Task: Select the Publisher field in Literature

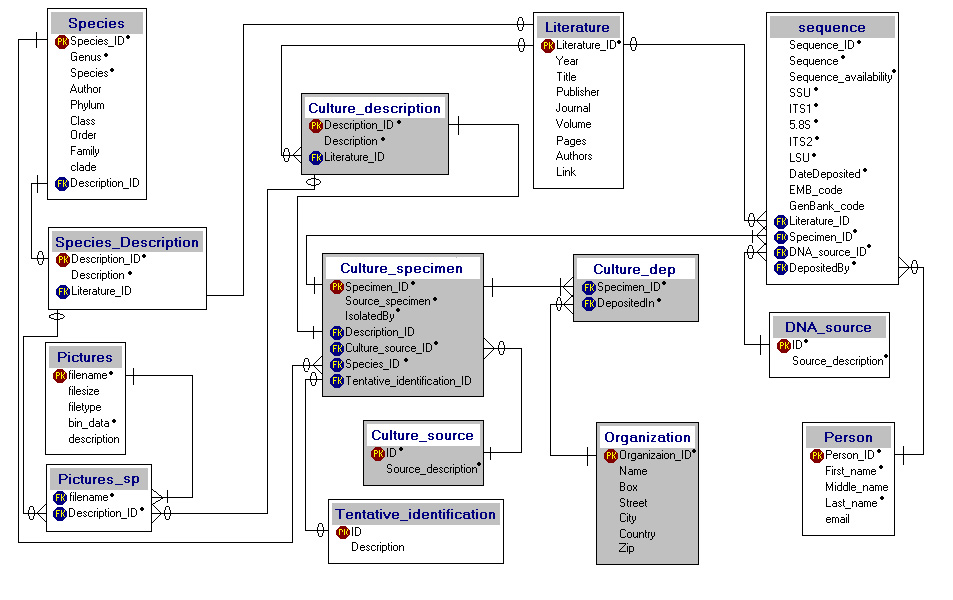Action: [x=577, y=92]
